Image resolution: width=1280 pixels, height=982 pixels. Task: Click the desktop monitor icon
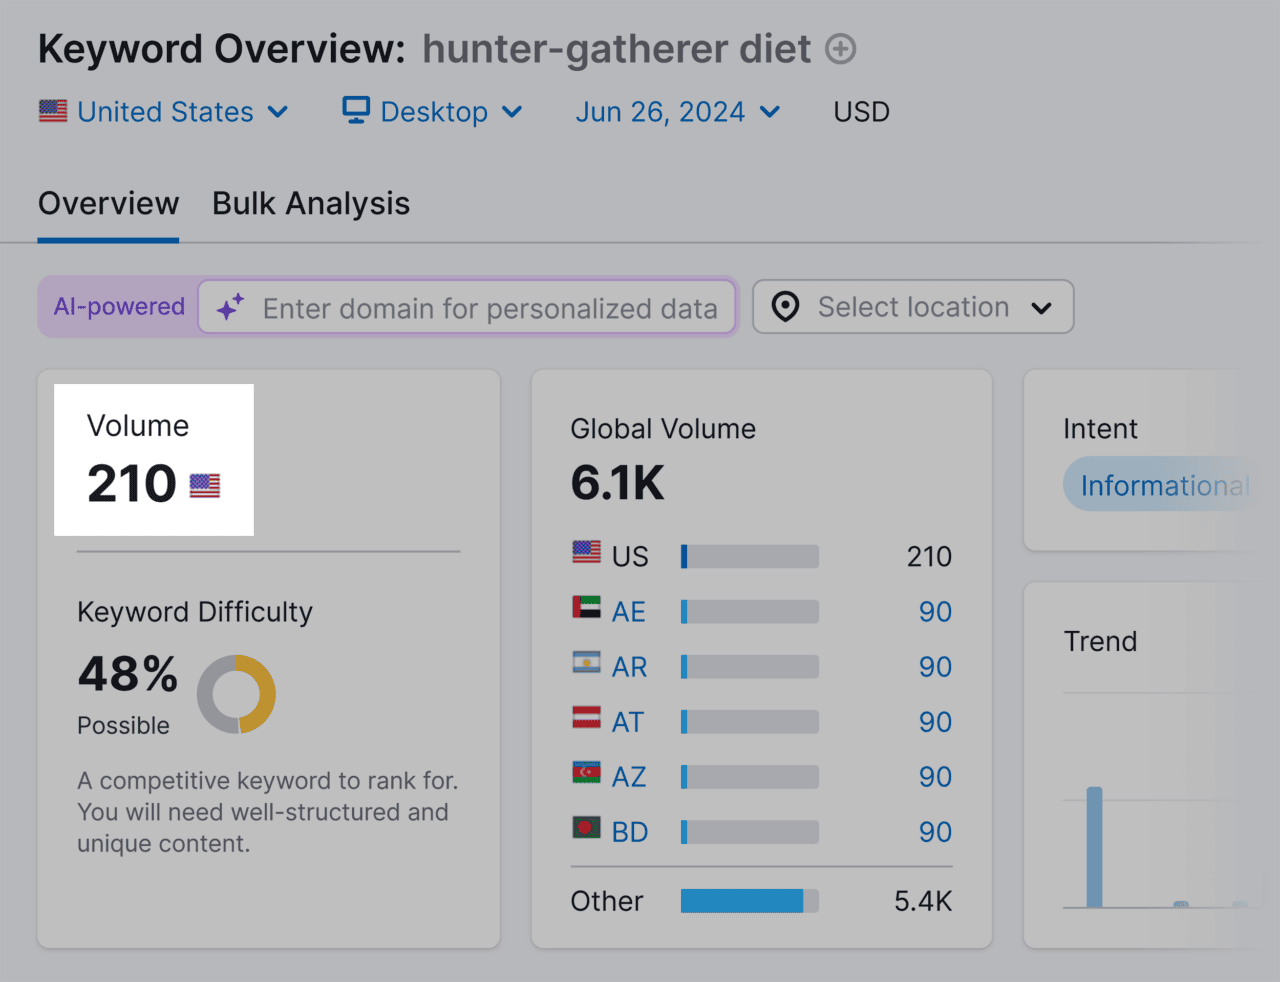point(356,110)
